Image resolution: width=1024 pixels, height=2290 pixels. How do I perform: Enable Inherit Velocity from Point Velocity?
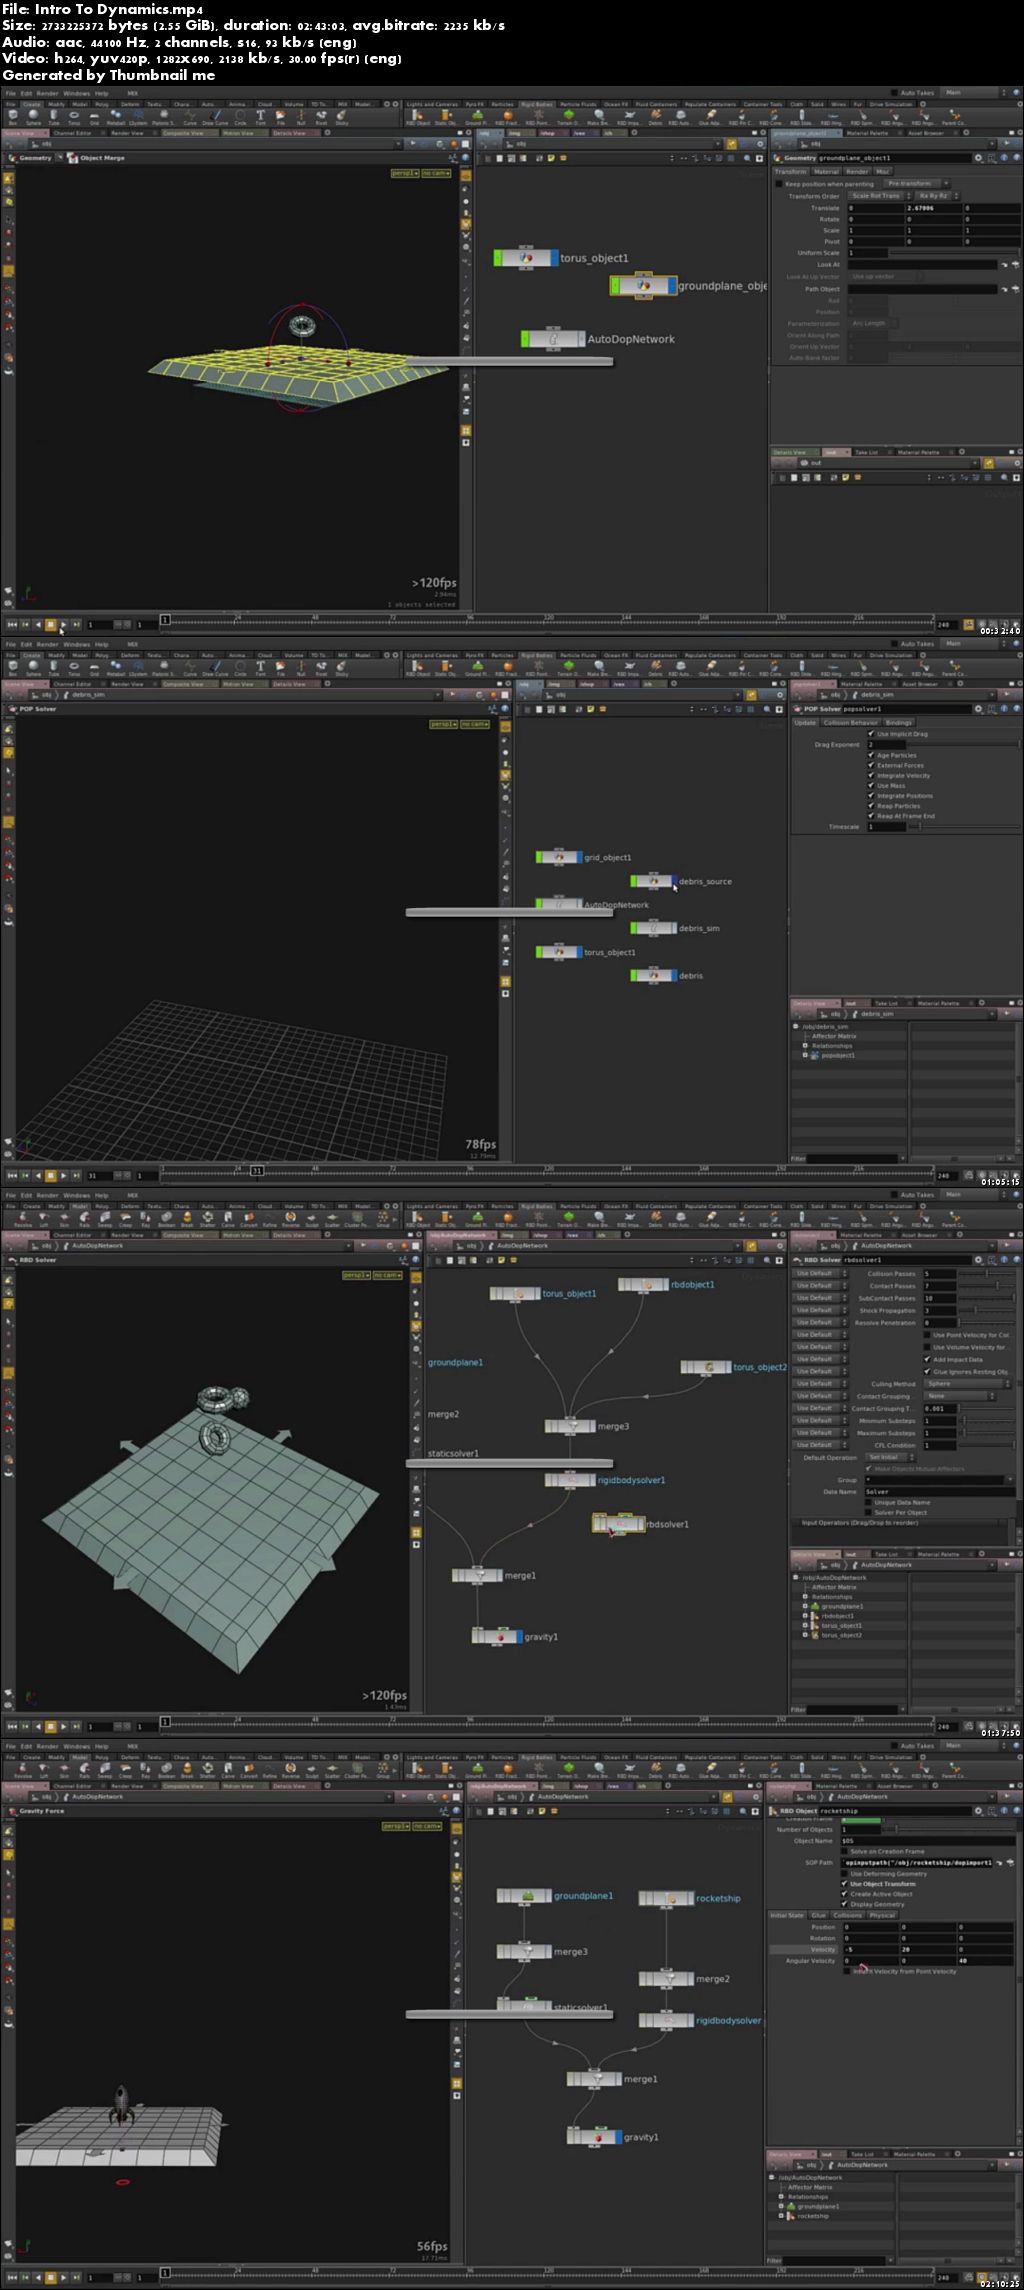847,1971
